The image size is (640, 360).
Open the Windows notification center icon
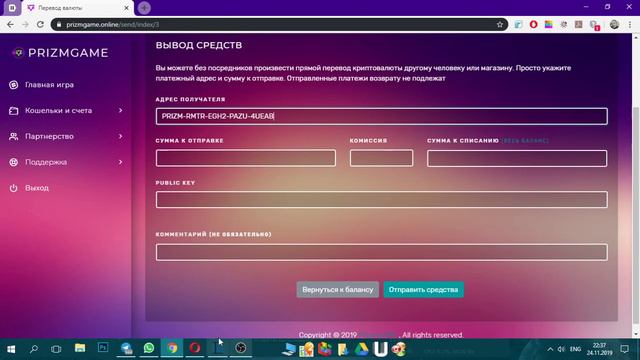624,349
